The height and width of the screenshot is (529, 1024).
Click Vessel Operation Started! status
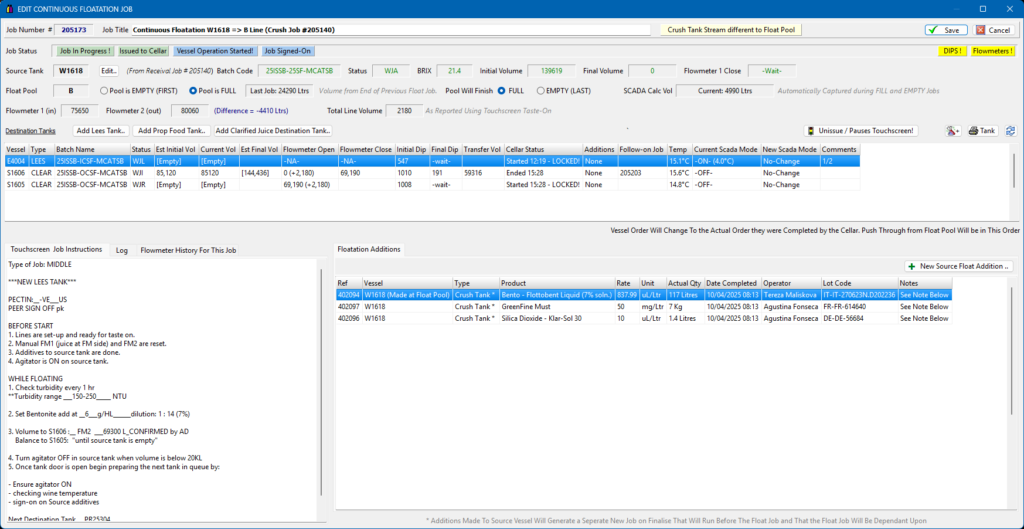pyautogui.click(x=216, y=50)
